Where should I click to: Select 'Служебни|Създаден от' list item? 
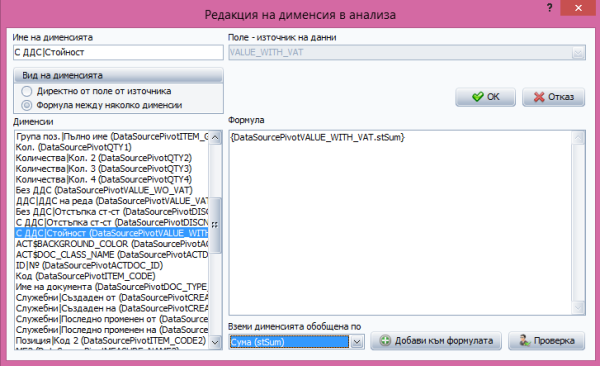coord(112,297)
